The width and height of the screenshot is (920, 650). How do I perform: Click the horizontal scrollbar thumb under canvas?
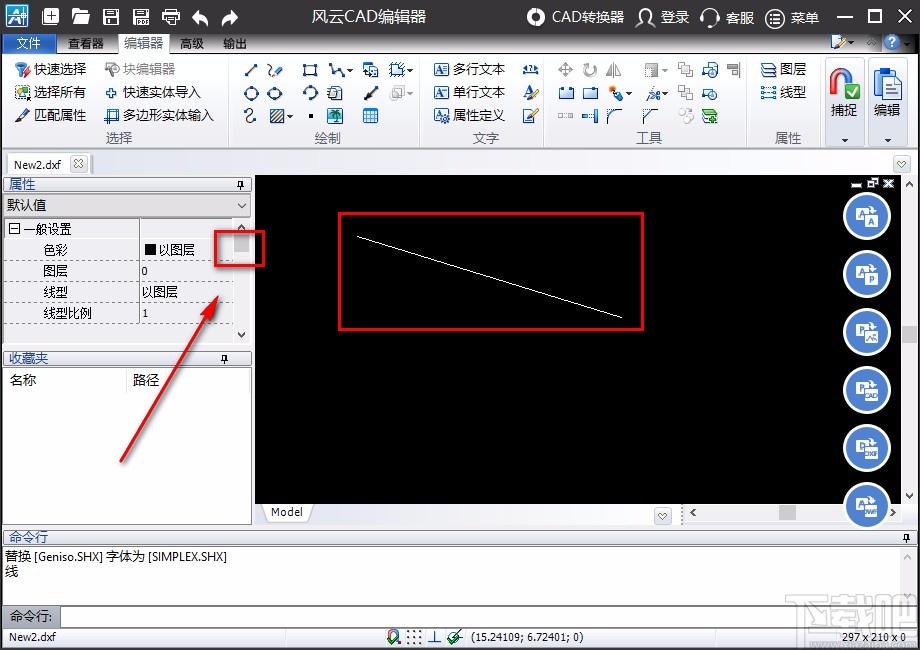coord(787,512)
